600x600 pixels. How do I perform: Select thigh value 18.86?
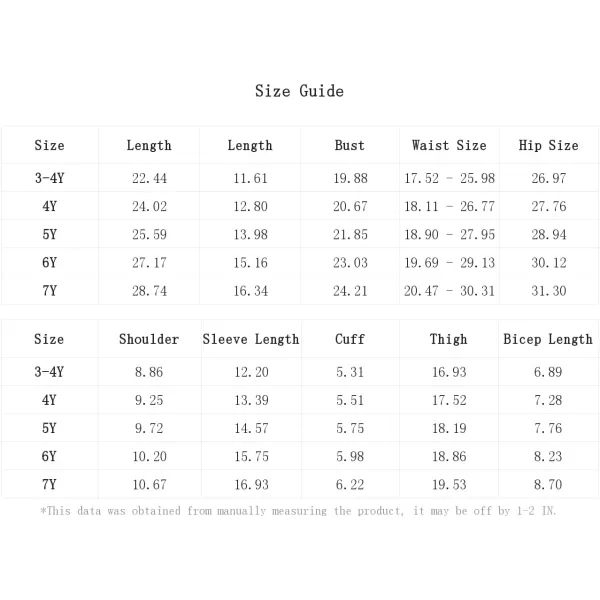(x=449, y=457)
